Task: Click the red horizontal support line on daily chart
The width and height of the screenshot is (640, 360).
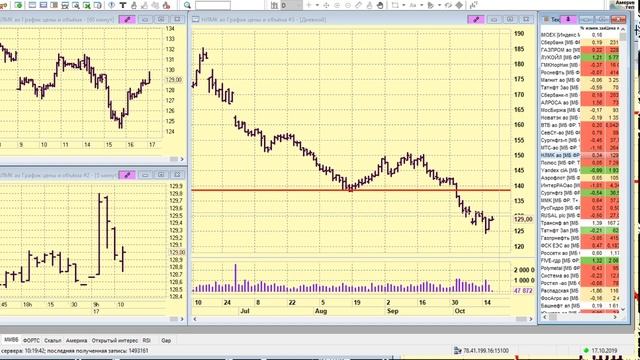Action: pos(351,190)
